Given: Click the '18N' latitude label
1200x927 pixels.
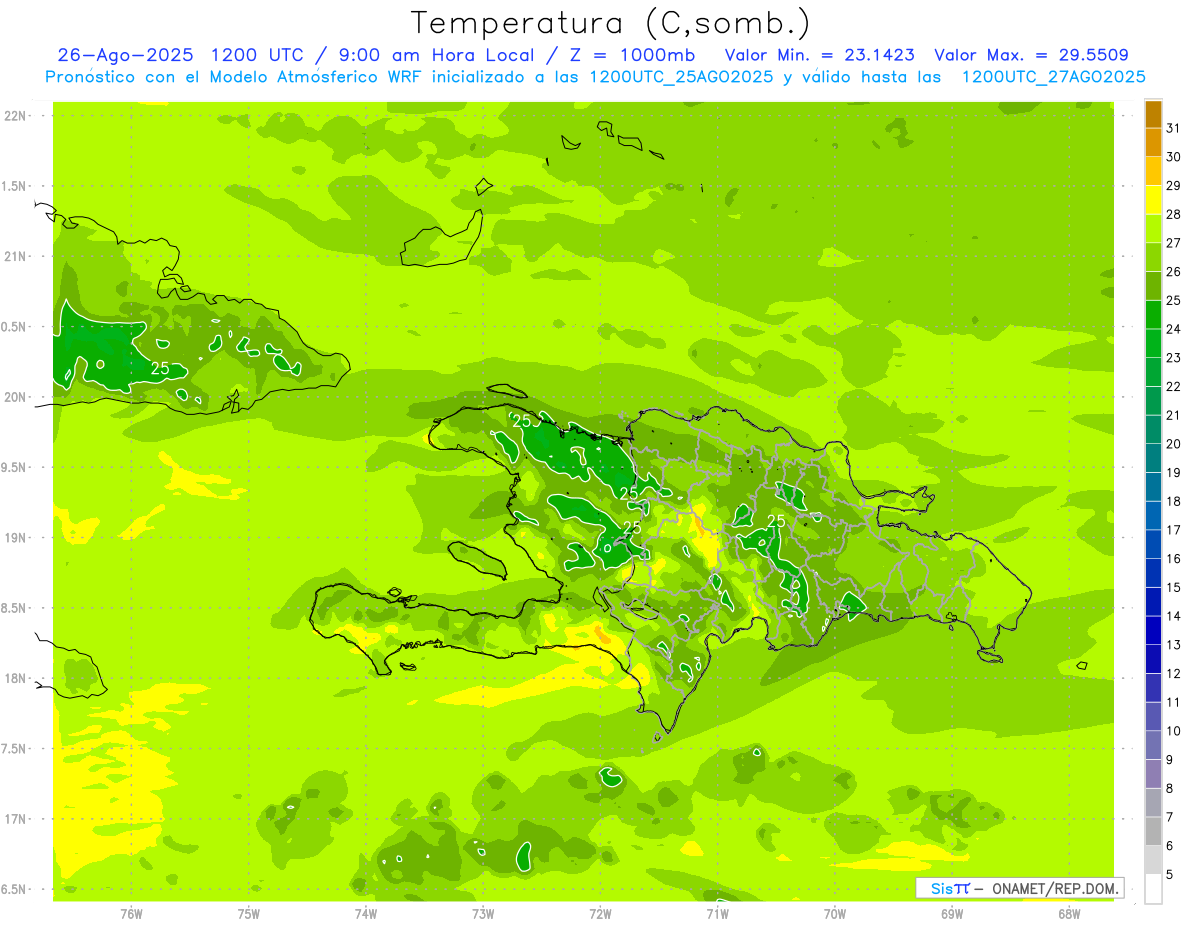Looking at the screenshot, I should 16,678.
